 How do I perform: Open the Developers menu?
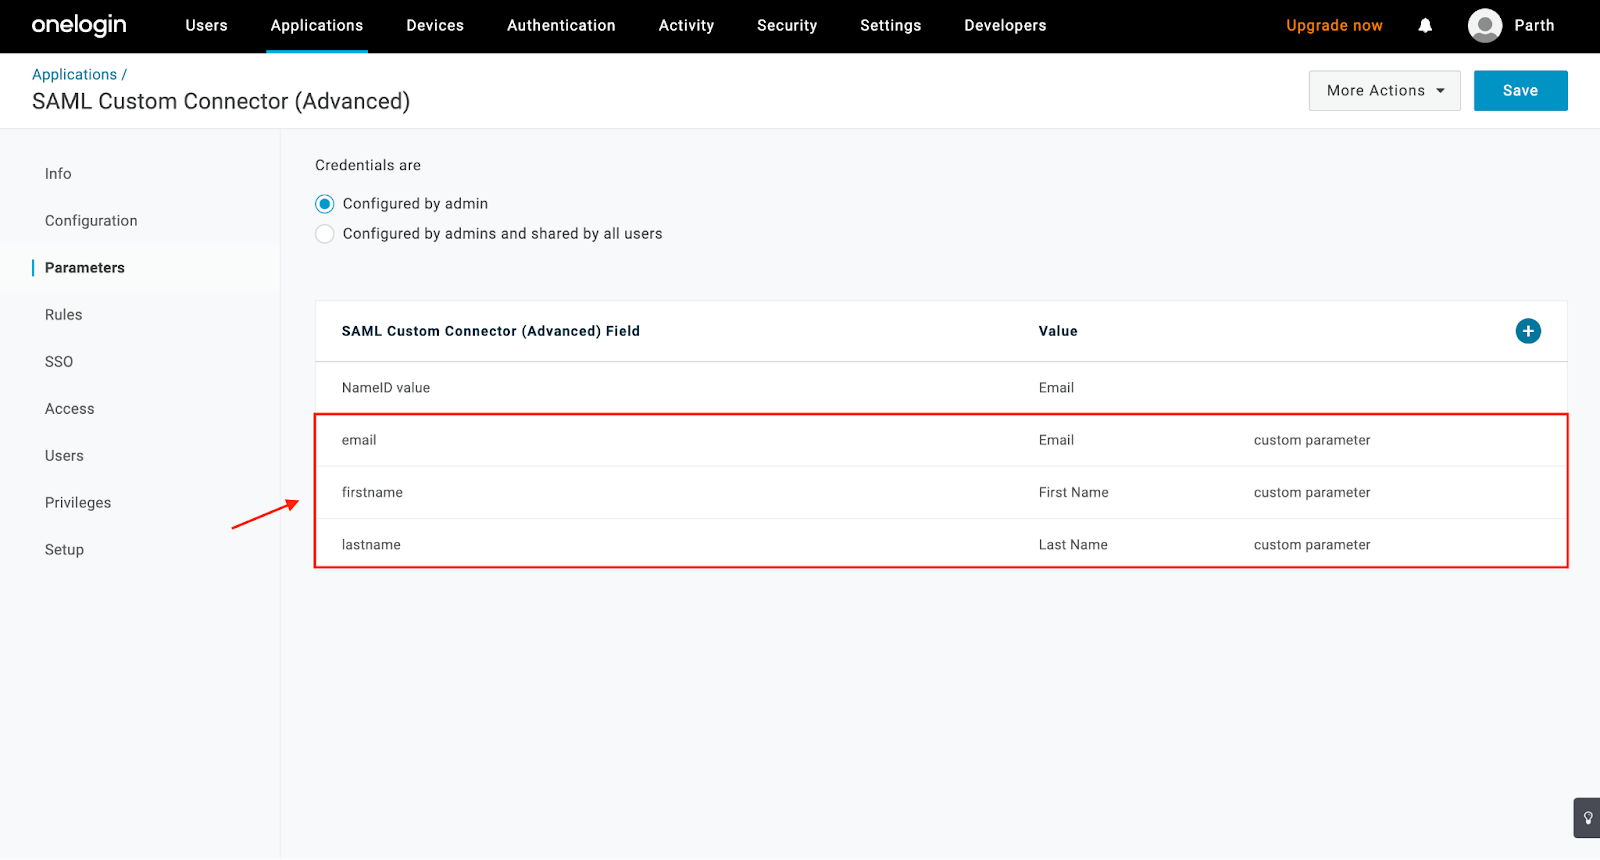click(x=1005, y=26)
